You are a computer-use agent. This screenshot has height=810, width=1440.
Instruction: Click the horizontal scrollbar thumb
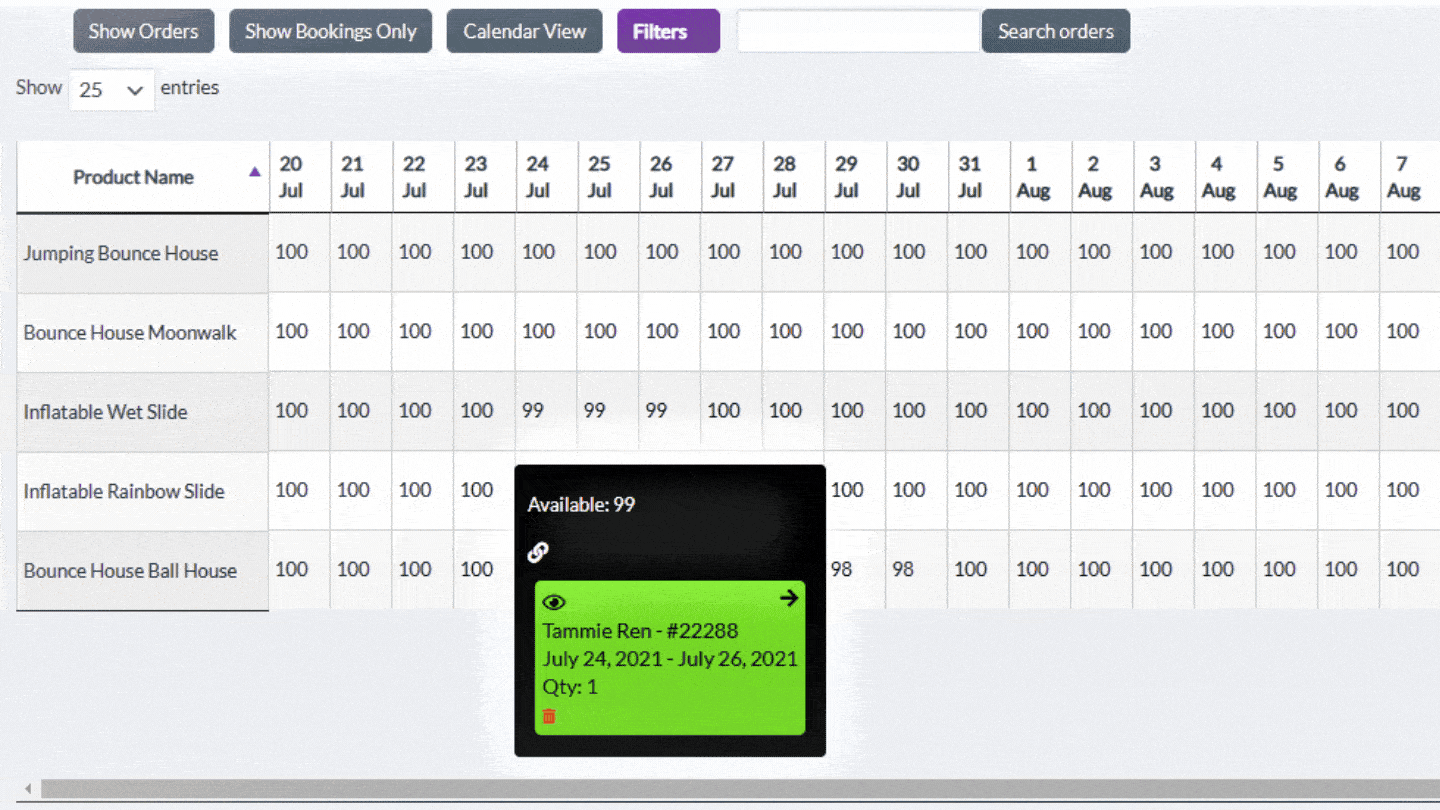click(x=740, y=789)
